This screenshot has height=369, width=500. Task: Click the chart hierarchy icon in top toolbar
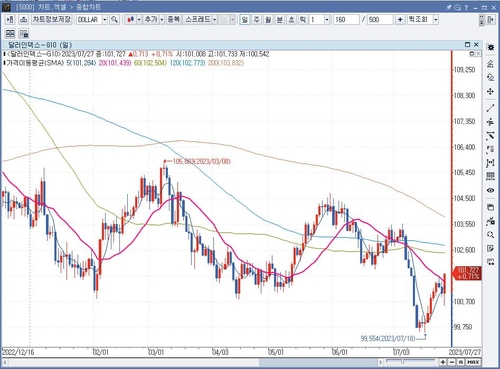pyautogui.click(x=23, y=20)
